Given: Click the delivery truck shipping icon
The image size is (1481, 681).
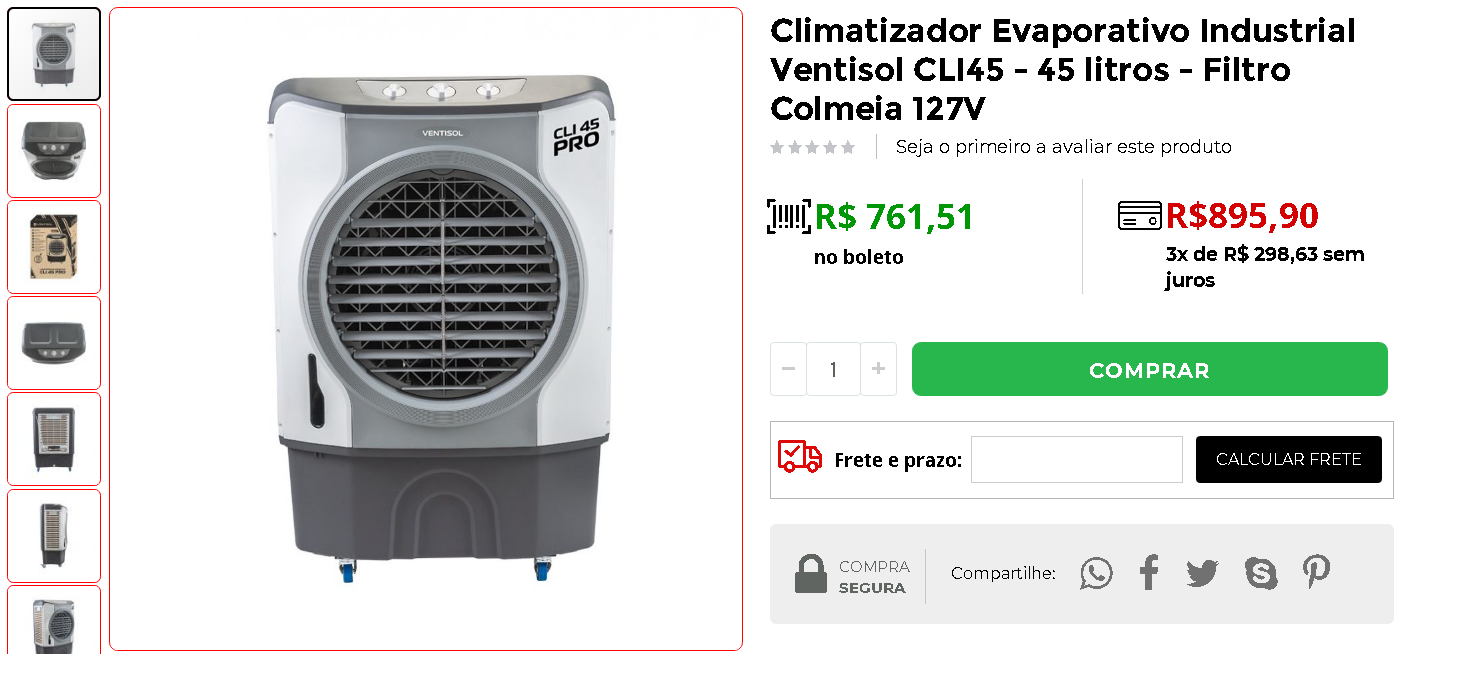Looking at the screenshot, I should (800, 457).
